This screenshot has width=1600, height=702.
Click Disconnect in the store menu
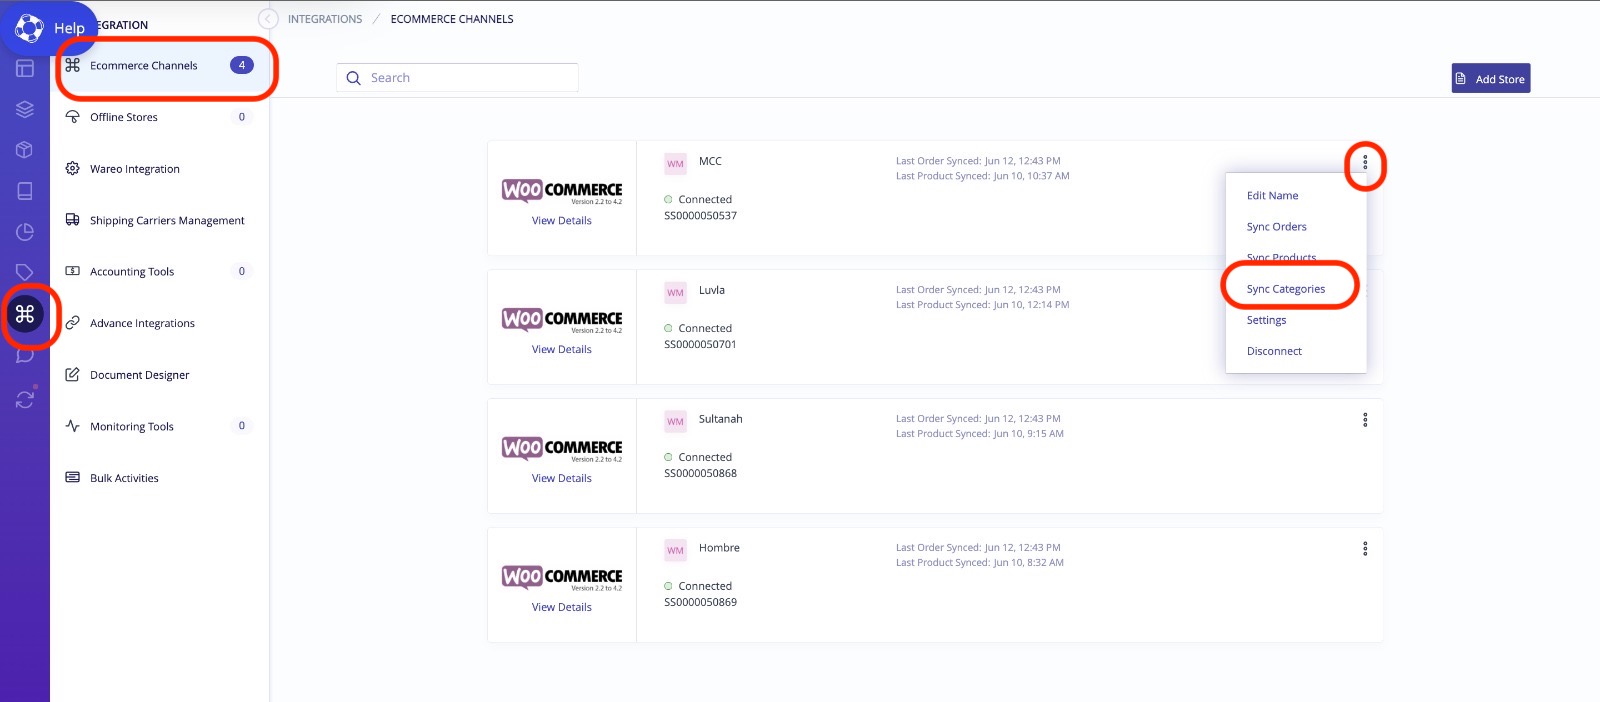point(1274,351)
